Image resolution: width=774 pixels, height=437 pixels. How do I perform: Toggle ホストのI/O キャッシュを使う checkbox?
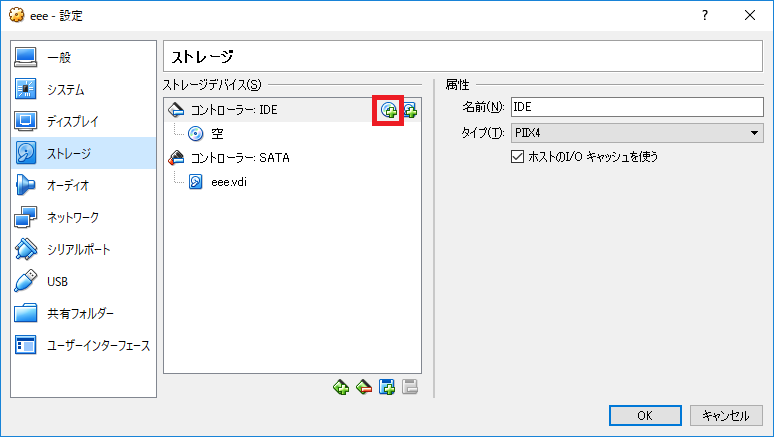[517, 157]
